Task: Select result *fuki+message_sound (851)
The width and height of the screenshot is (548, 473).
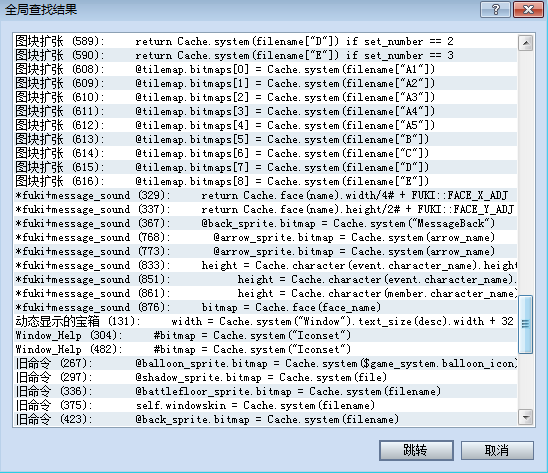Action: 266,279
